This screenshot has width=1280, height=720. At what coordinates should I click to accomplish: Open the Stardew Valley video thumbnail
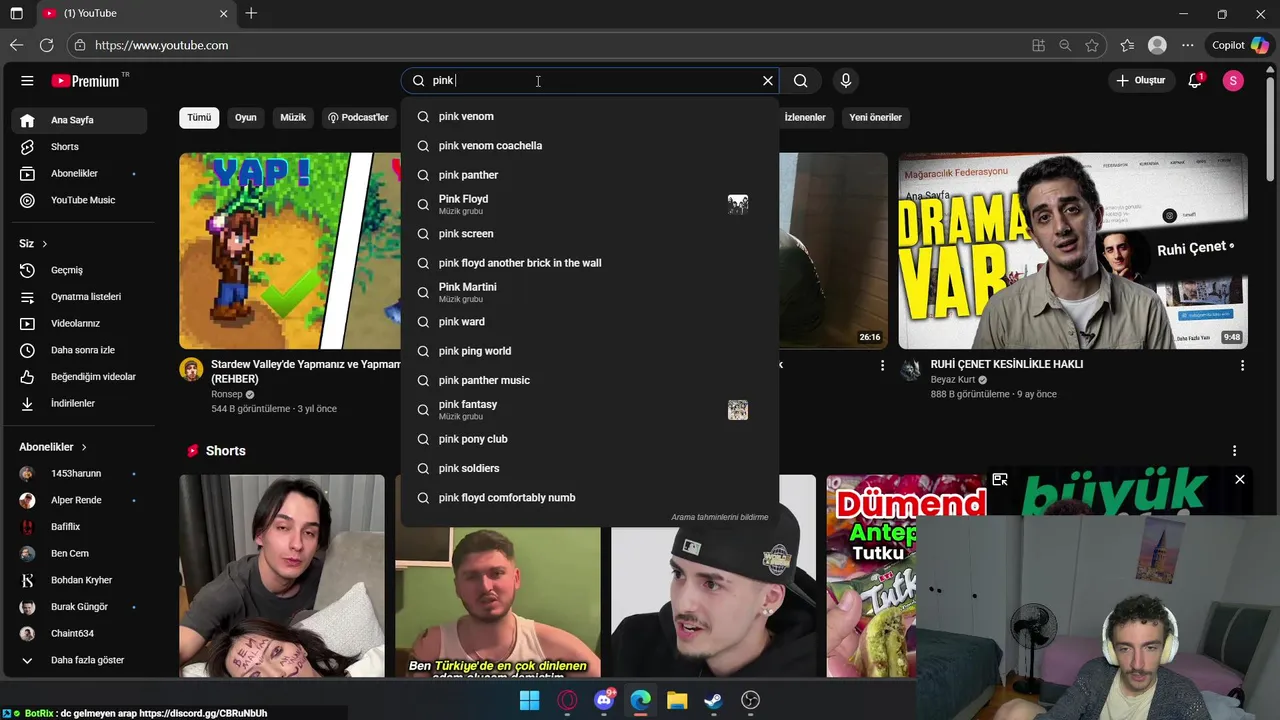290,250
